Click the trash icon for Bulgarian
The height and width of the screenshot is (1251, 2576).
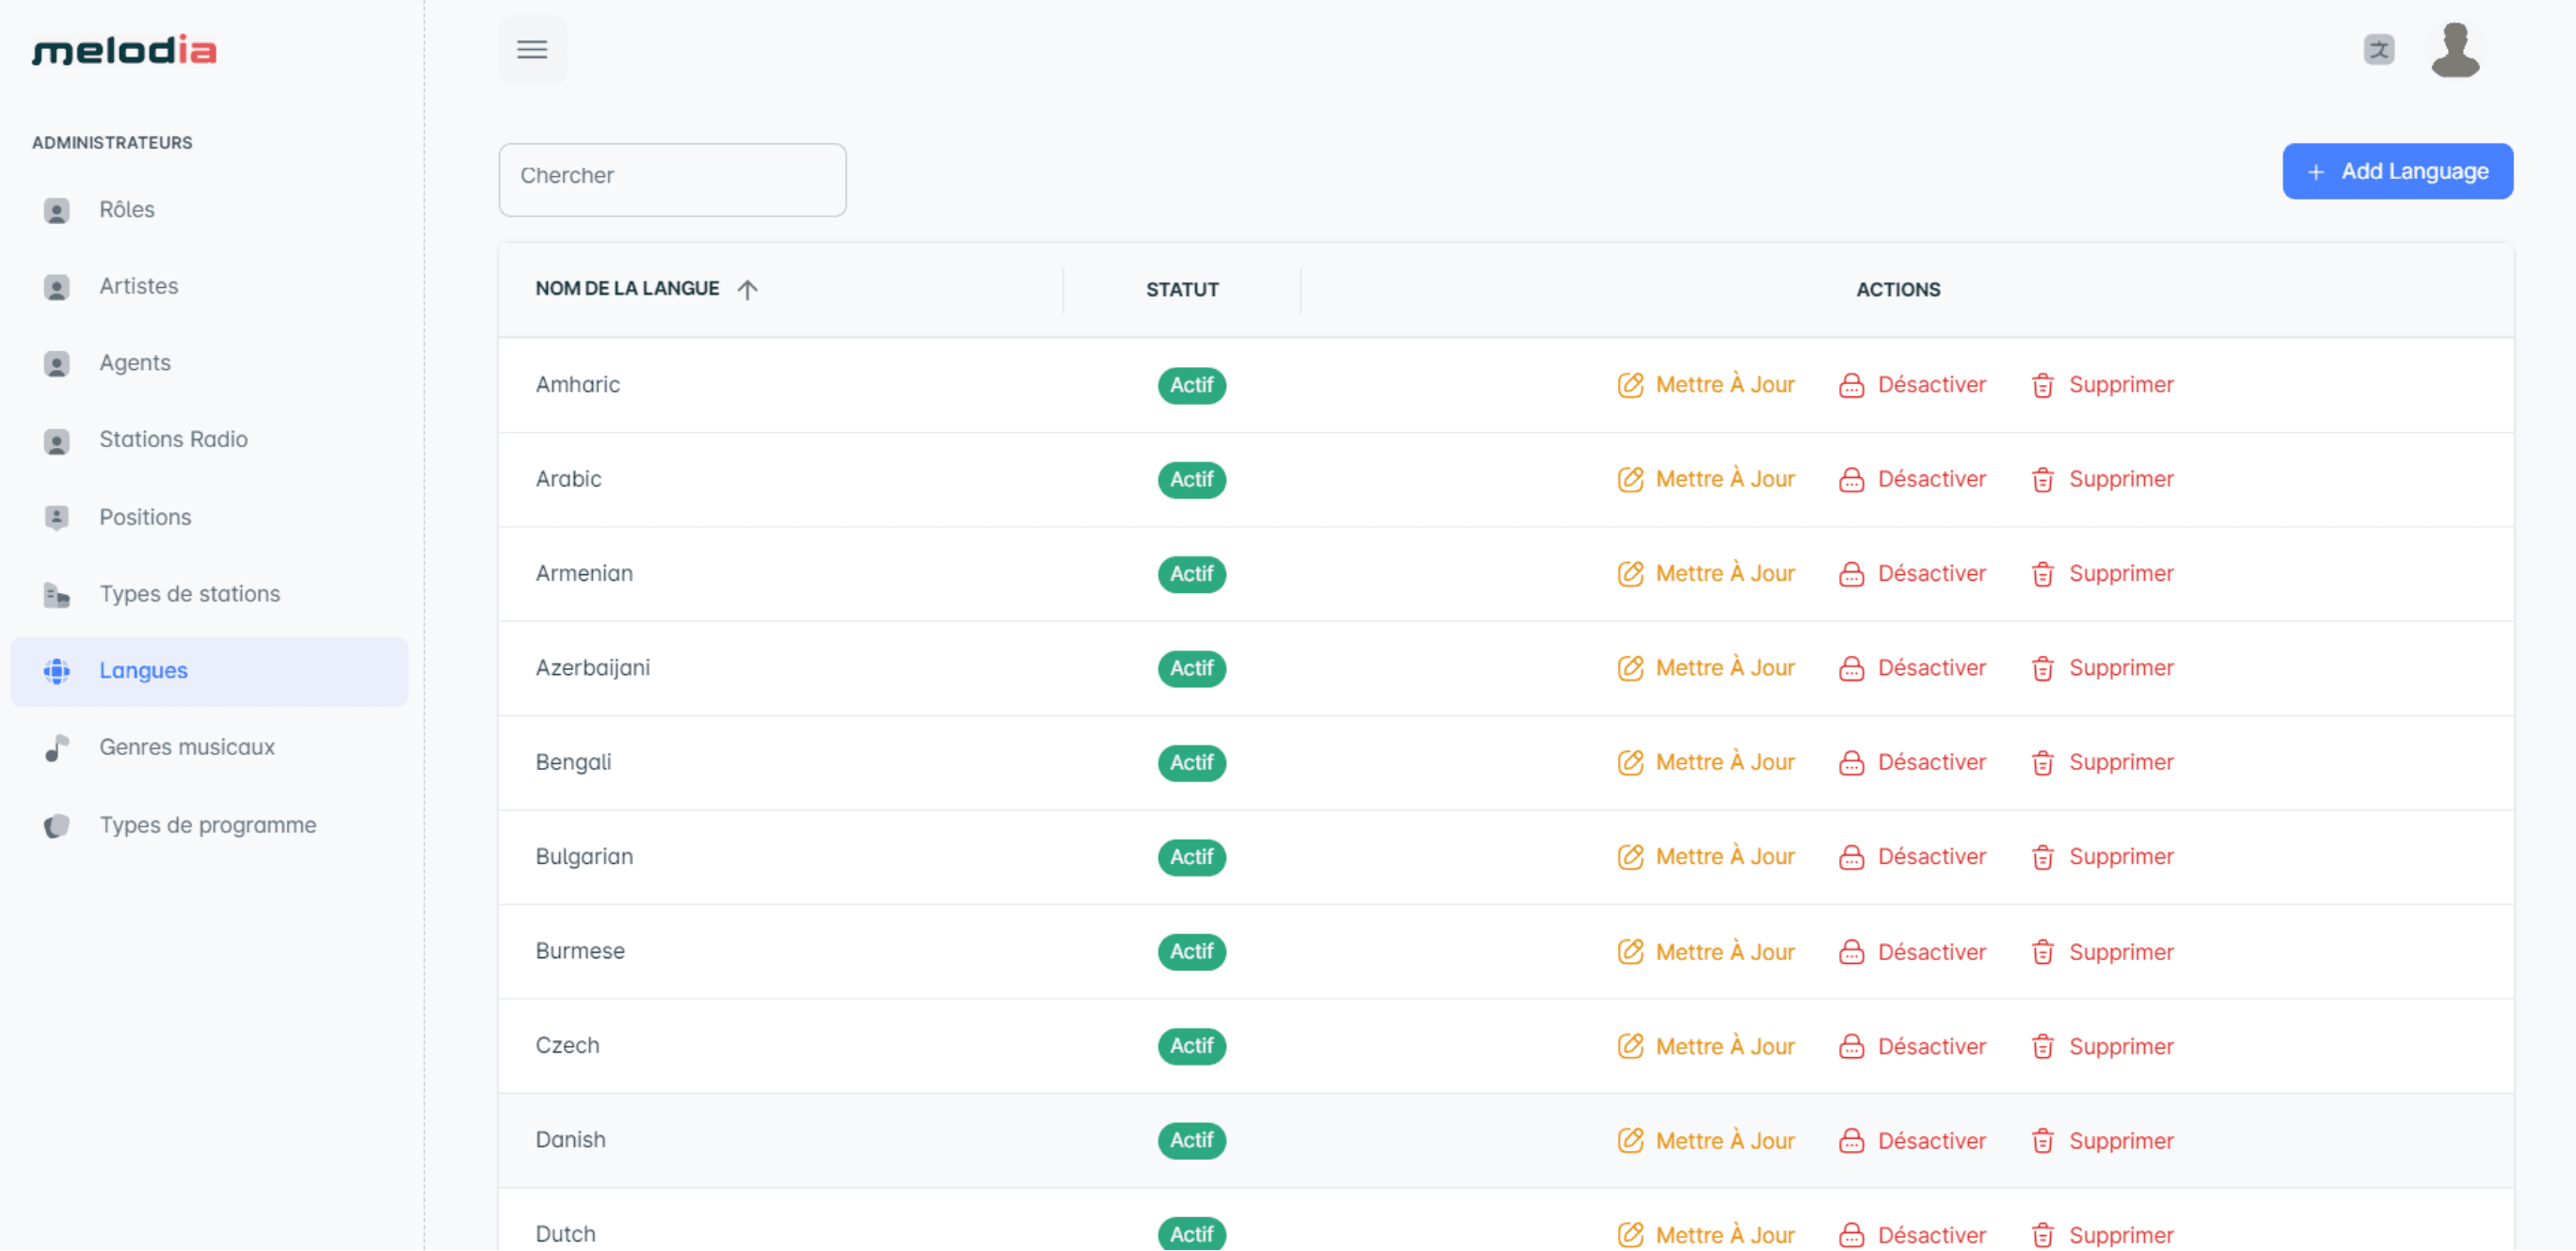[2042, 857]
